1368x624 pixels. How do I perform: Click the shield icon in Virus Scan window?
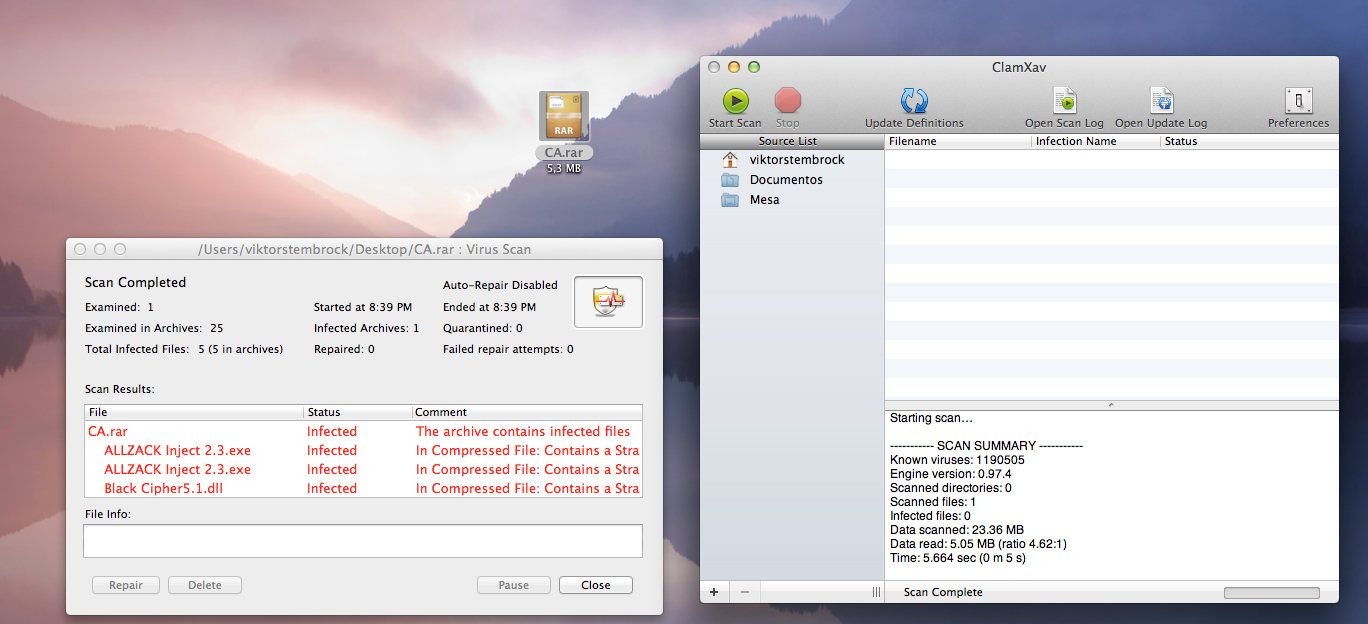coord(608,302)
